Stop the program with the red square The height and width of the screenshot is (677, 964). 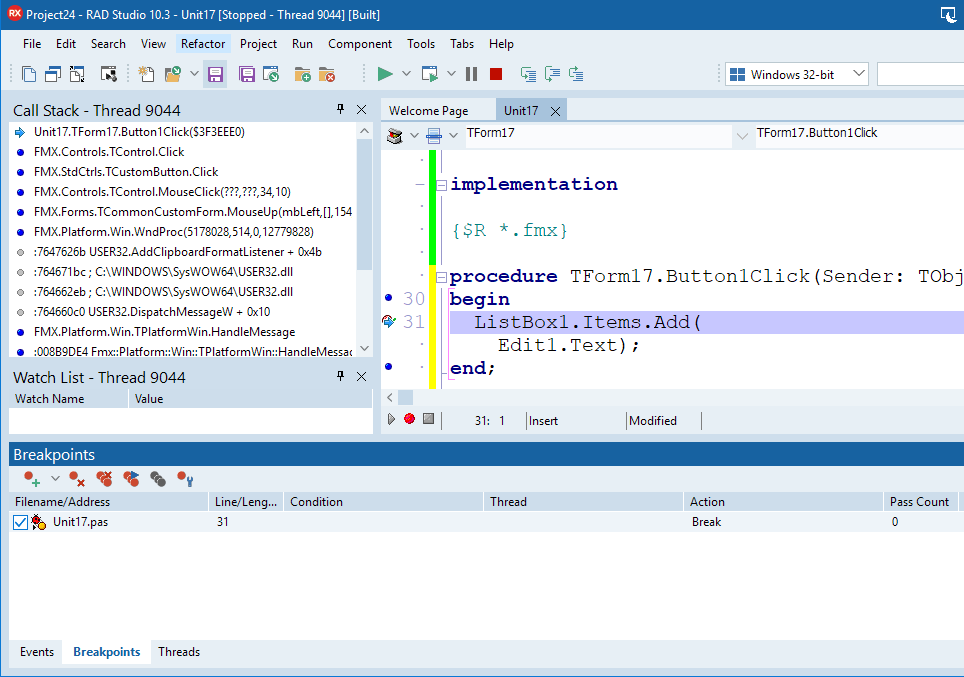click(x=496, y=74)
